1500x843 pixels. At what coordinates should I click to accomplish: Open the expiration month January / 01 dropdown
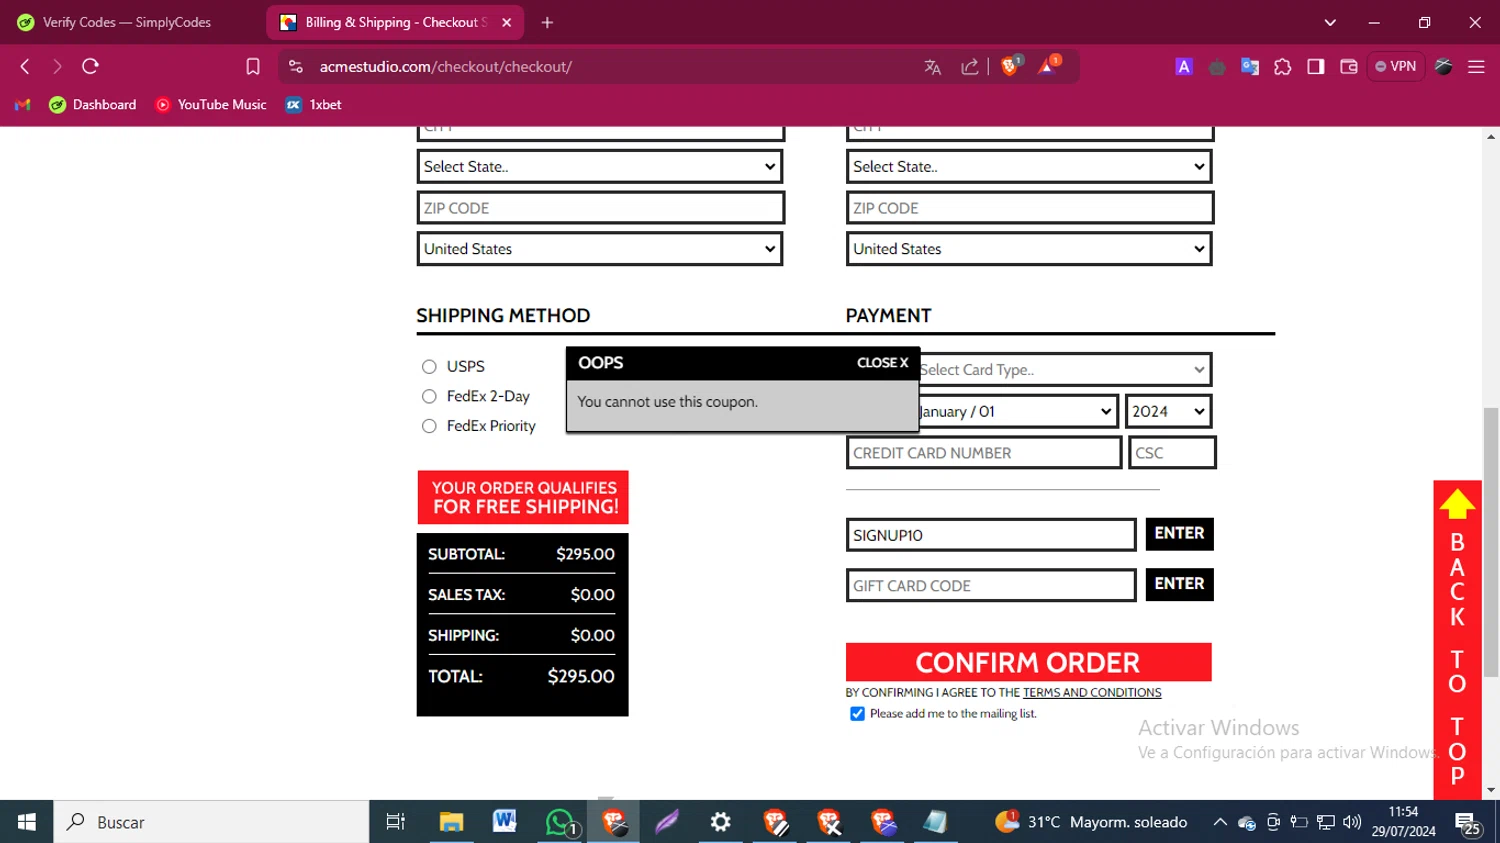coord(1017,411)
